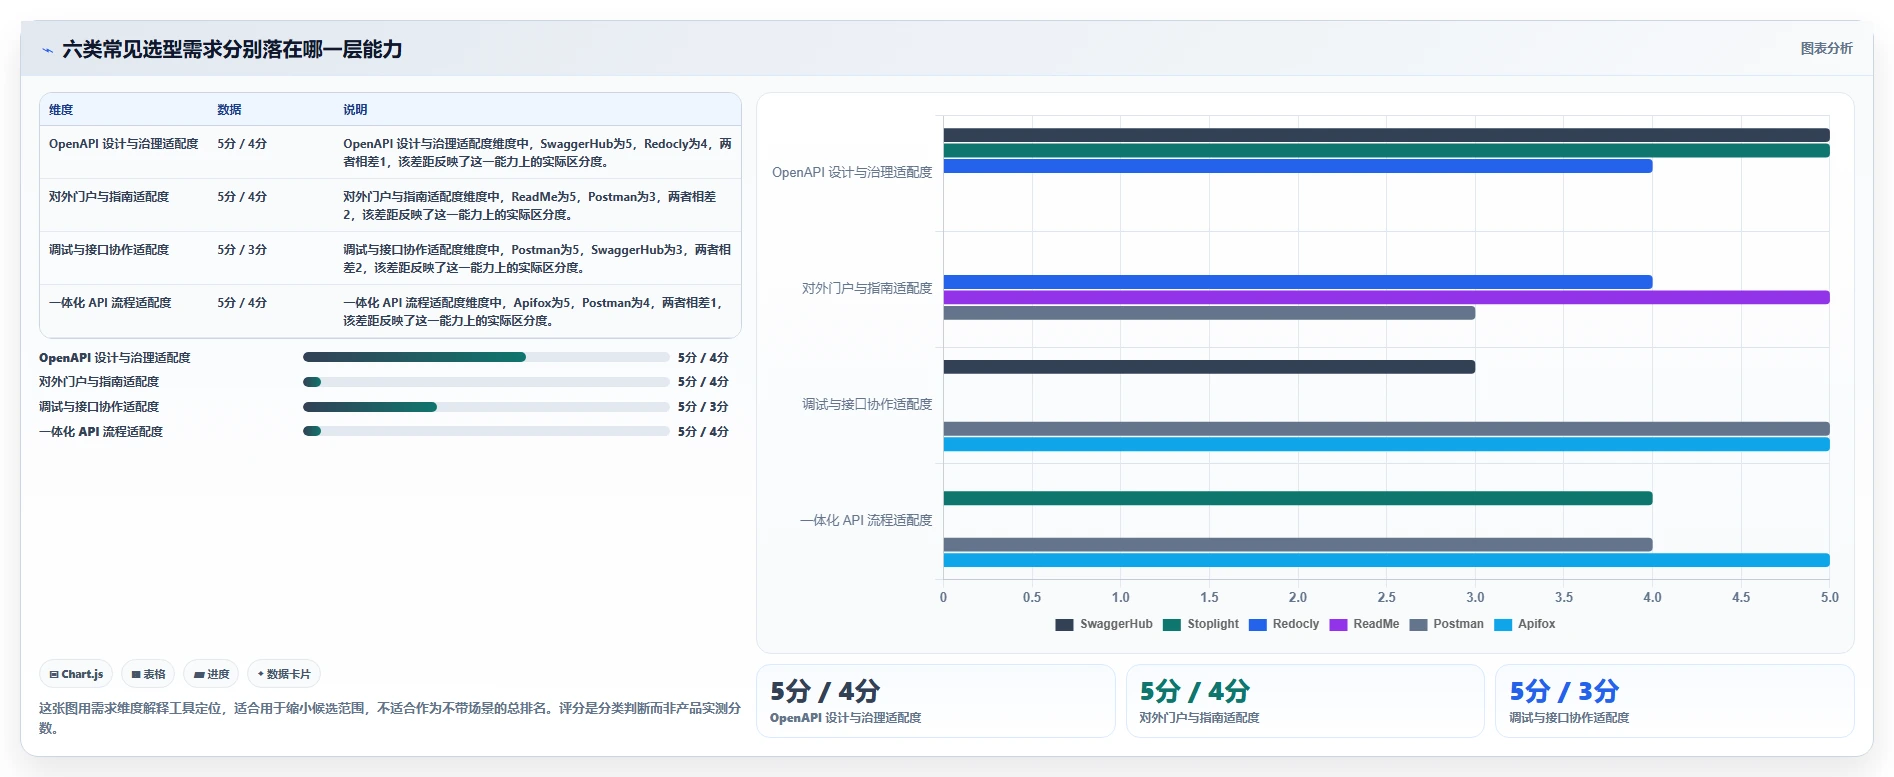This screenshot has width=1894, height=777.
Task: Click the 说明 column header in the table
Action: tap(355, 110)
